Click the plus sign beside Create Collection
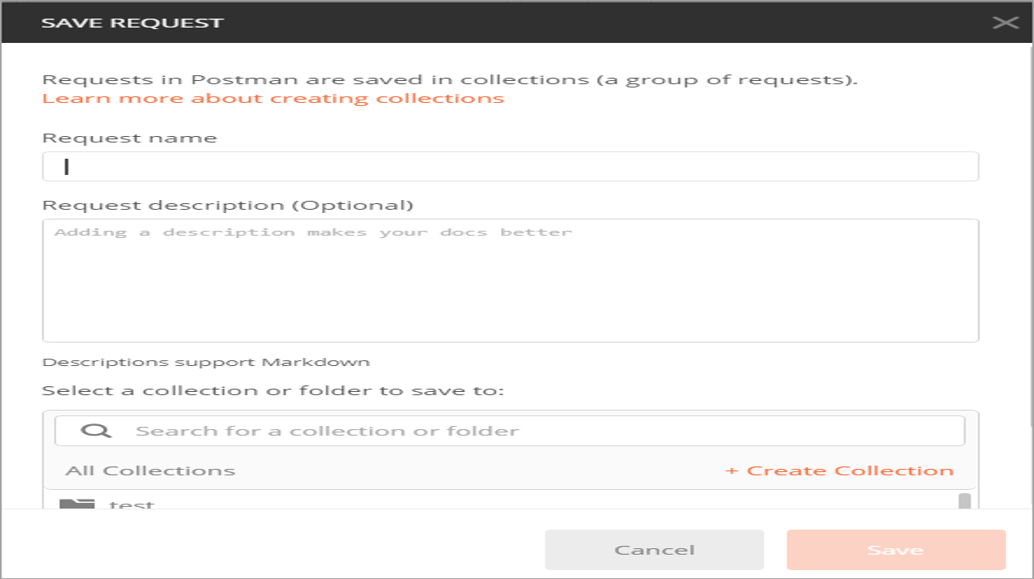The image size is (1034, 579). pyautogui.click(x=731, y=471)
